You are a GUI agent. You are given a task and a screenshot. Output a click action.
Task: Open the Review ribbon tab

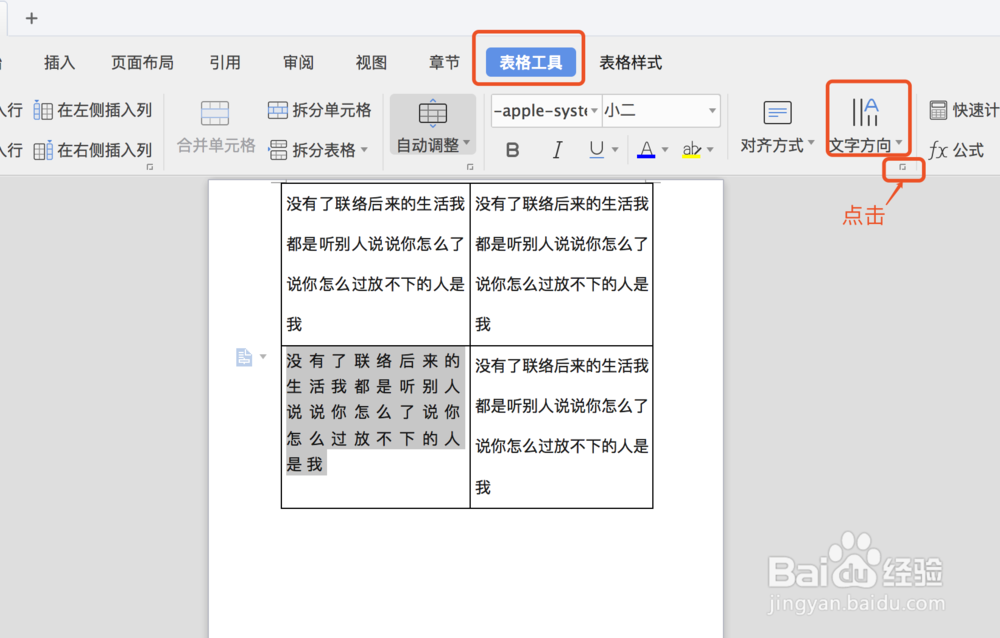click(x=297, y=62)
